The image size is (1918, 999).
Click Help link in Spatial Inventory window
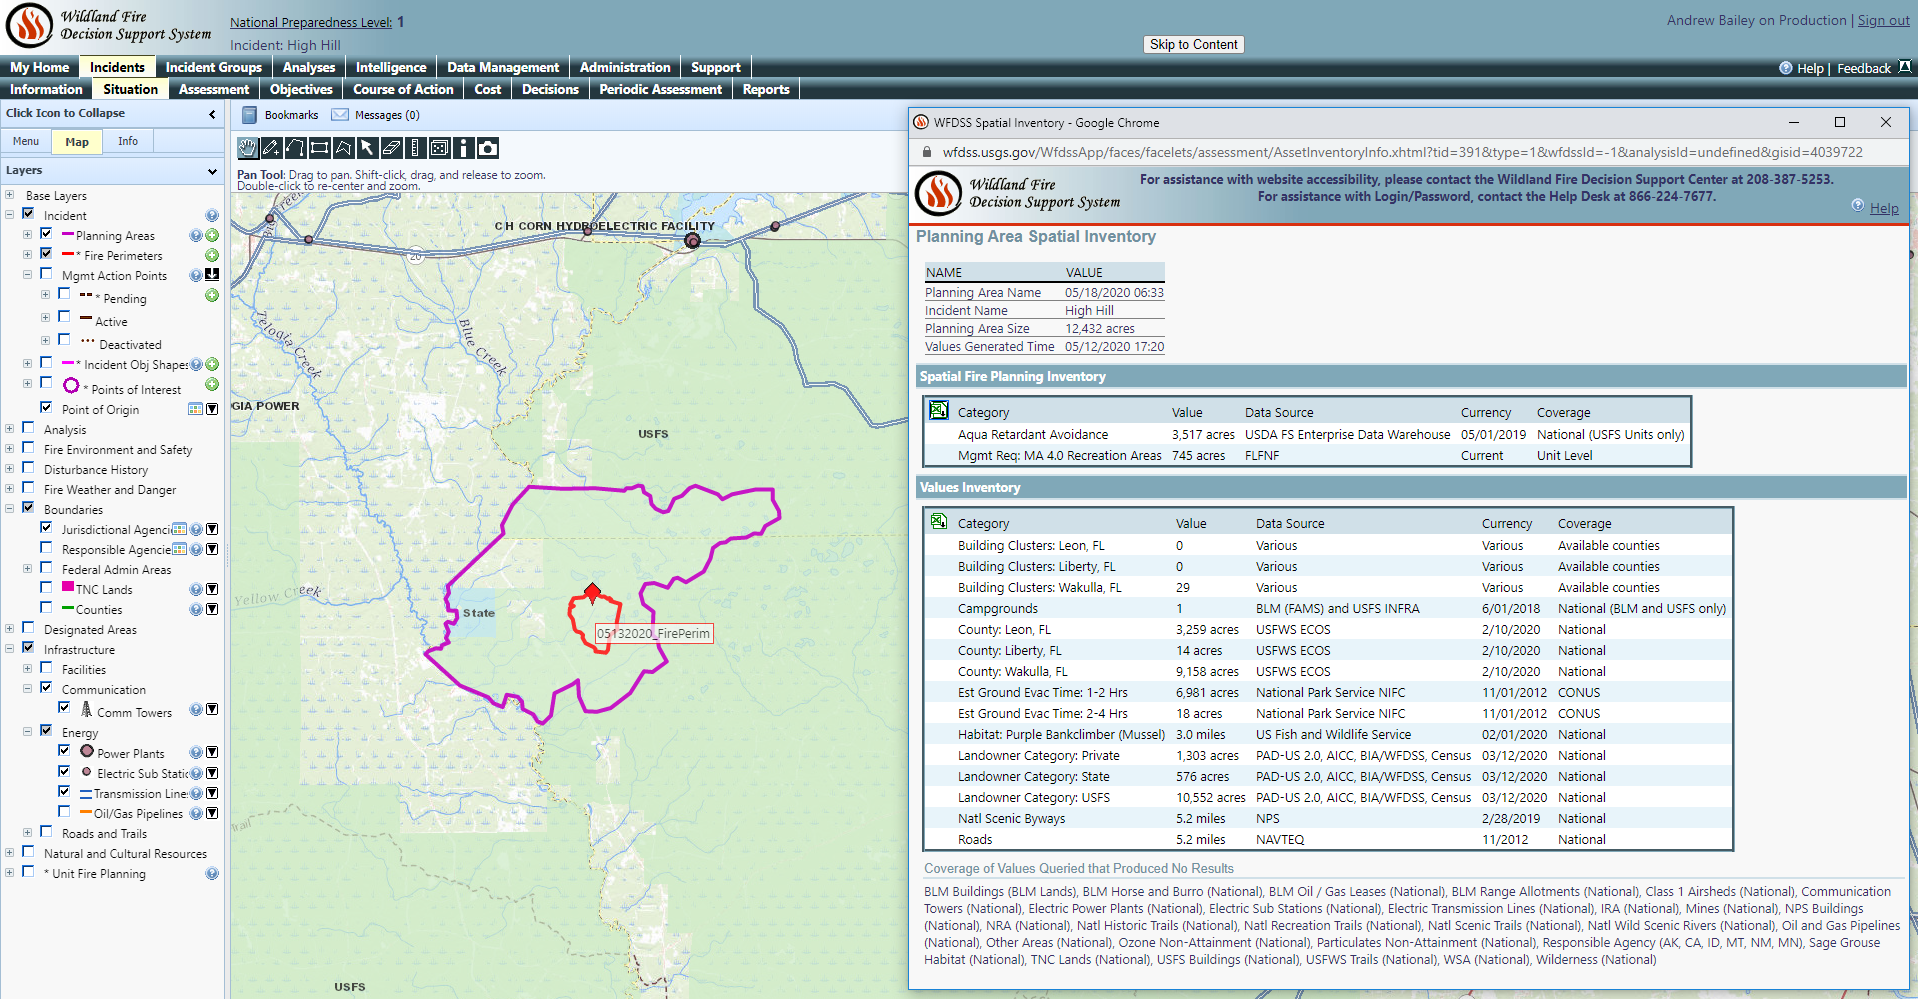coord(1884,208)
